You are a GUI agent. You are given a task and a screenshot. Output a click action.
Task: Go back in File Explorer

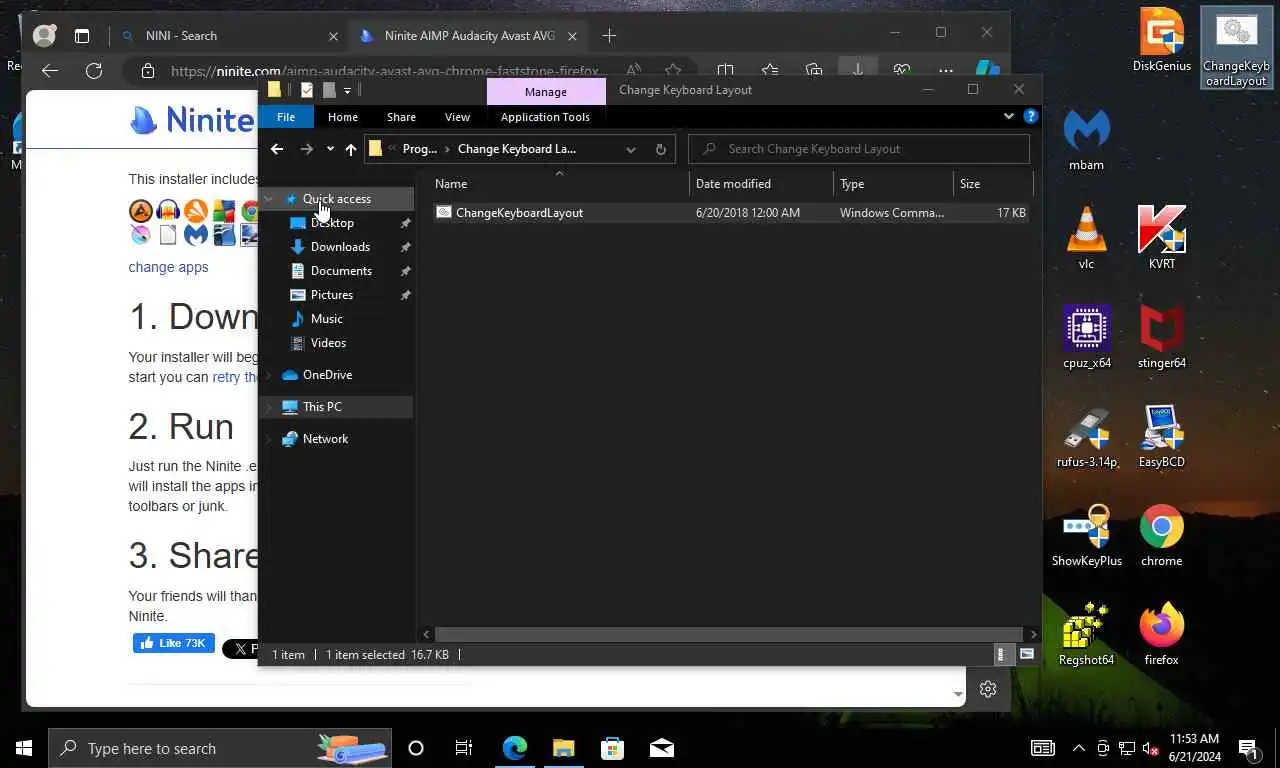pos(277,149)
